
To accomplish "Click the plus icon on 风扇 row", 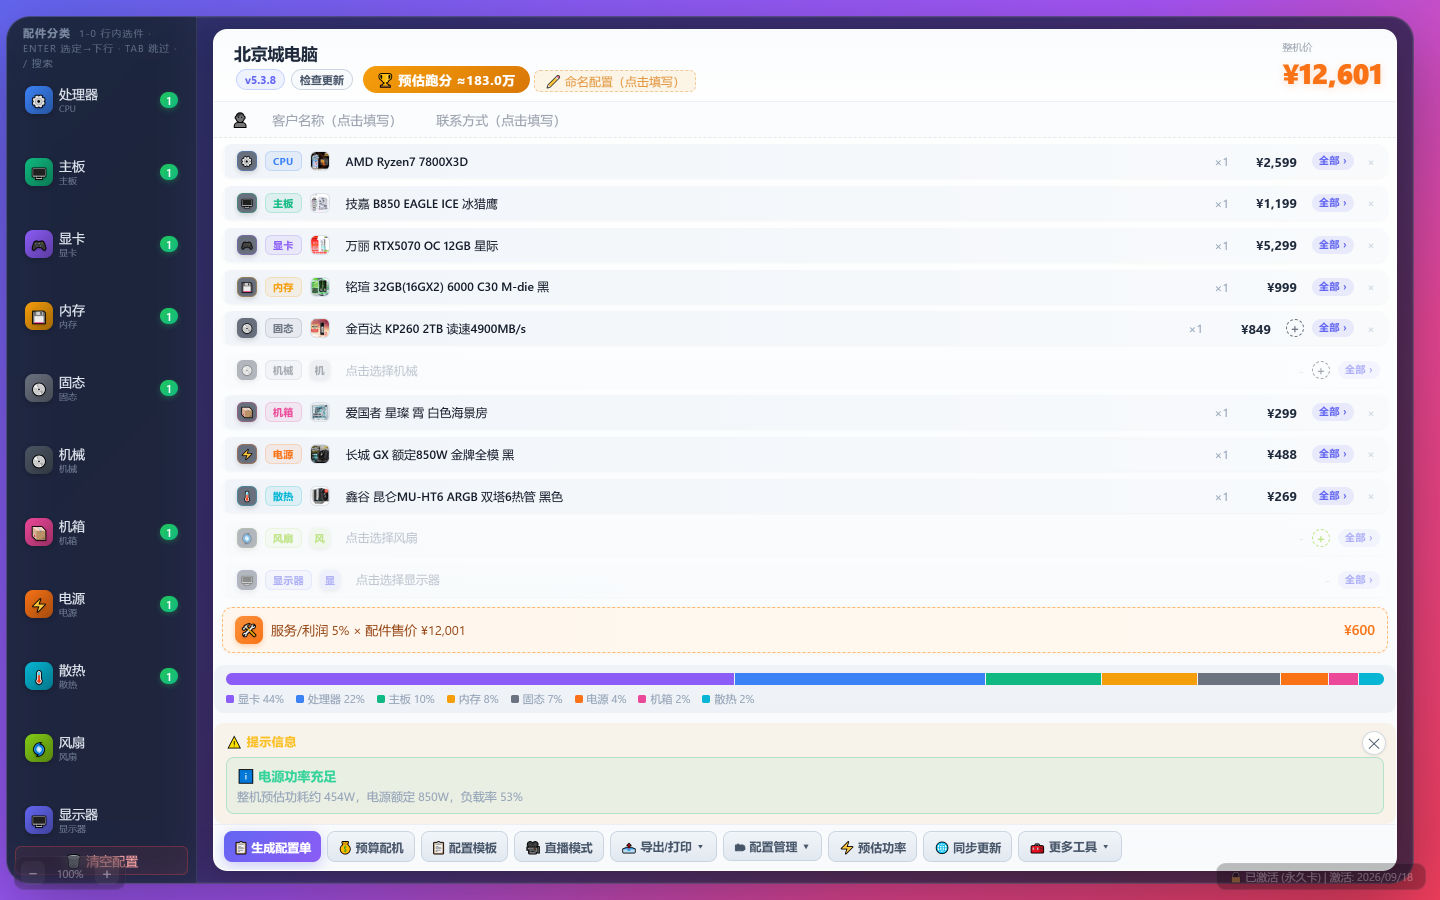I will point(1321,538).
